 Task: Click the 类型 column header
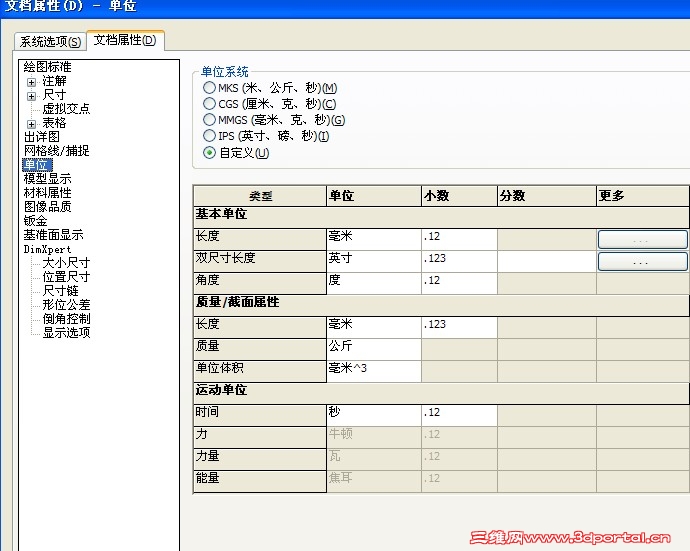pos(260,196)
